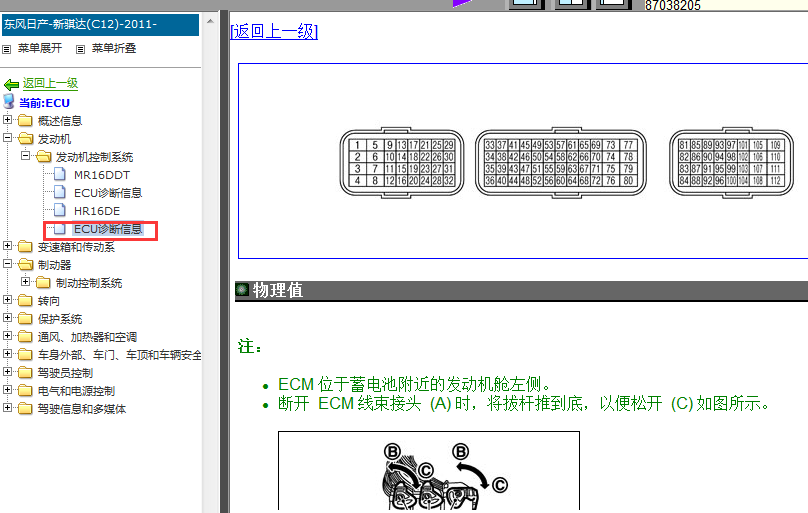Collapse the 发动机 tree node
Viewport: 808px width, 513px height.
[x=7, y=138]
